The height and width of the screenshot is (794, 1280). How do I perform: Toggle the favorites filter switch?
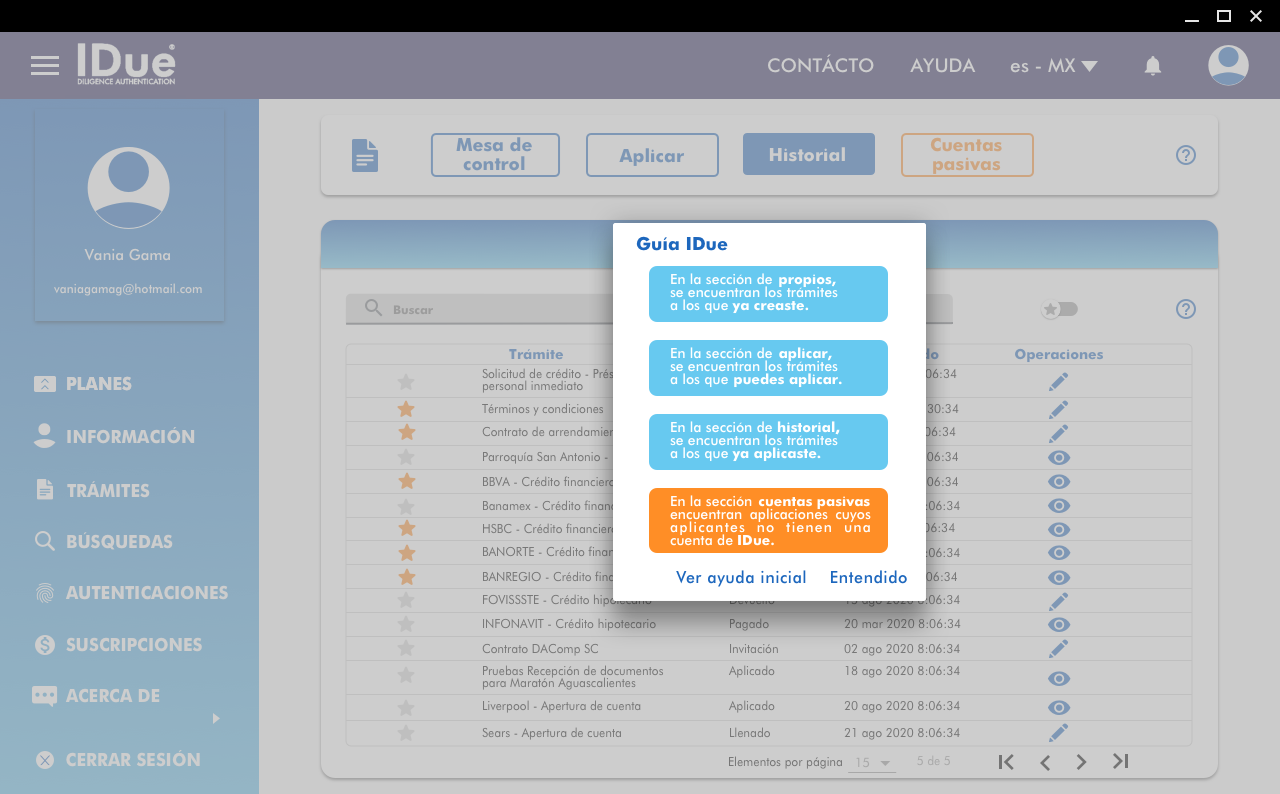pyautogui.click(x=1059, y=309)
